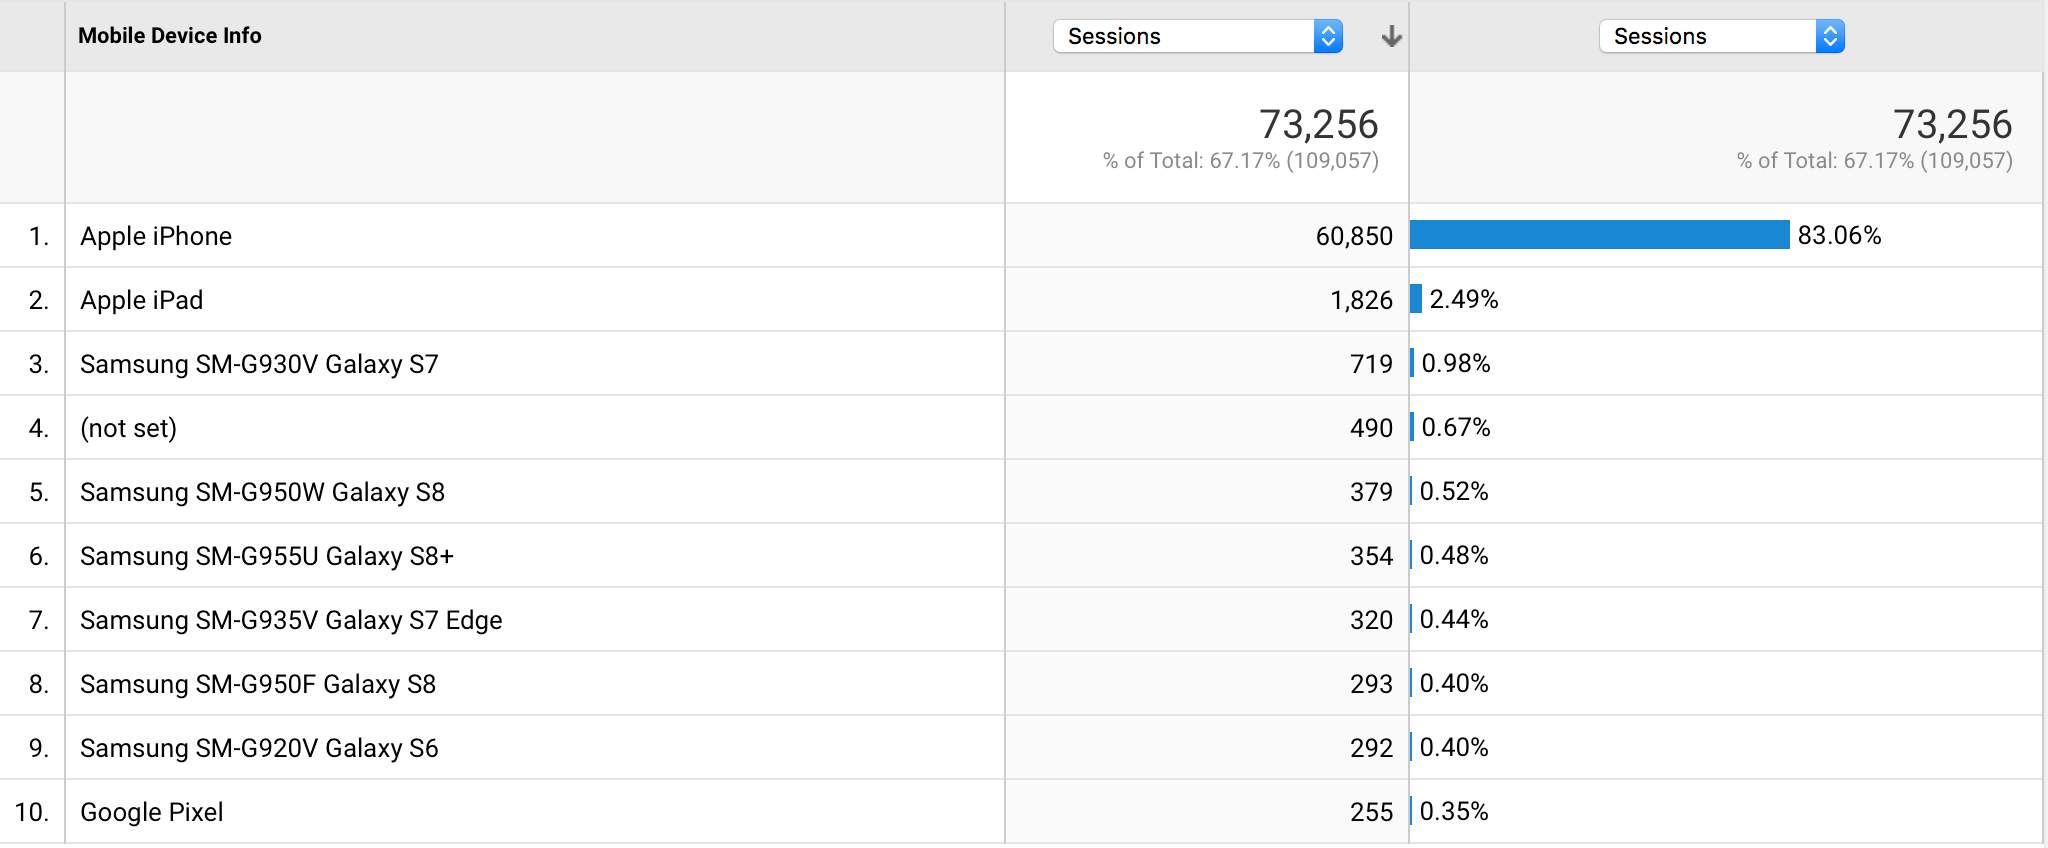Viewport: 2048px width, 848px height.
Task: Click the Google Pixel device link
Action: pyautogui.click(x=152, y=812)
